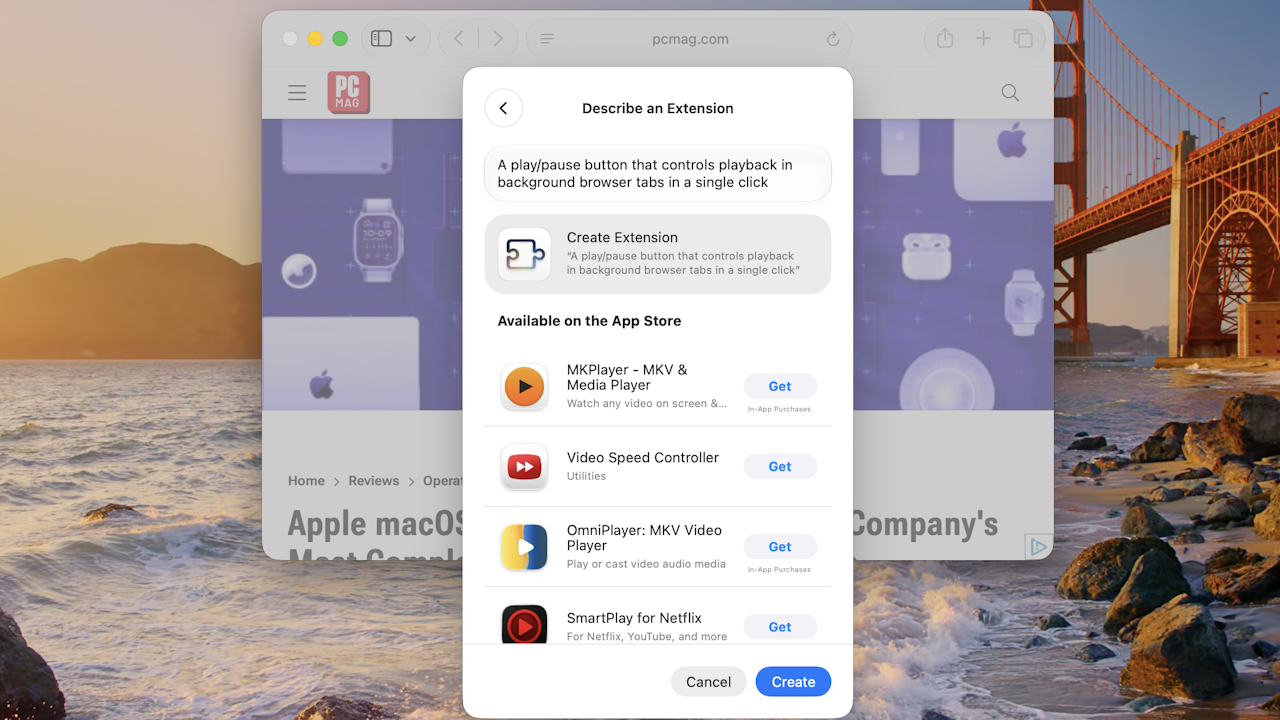Click the Video Speed Controller title text
Viewport: 1280px width, 720px height.
click(643, 457)
